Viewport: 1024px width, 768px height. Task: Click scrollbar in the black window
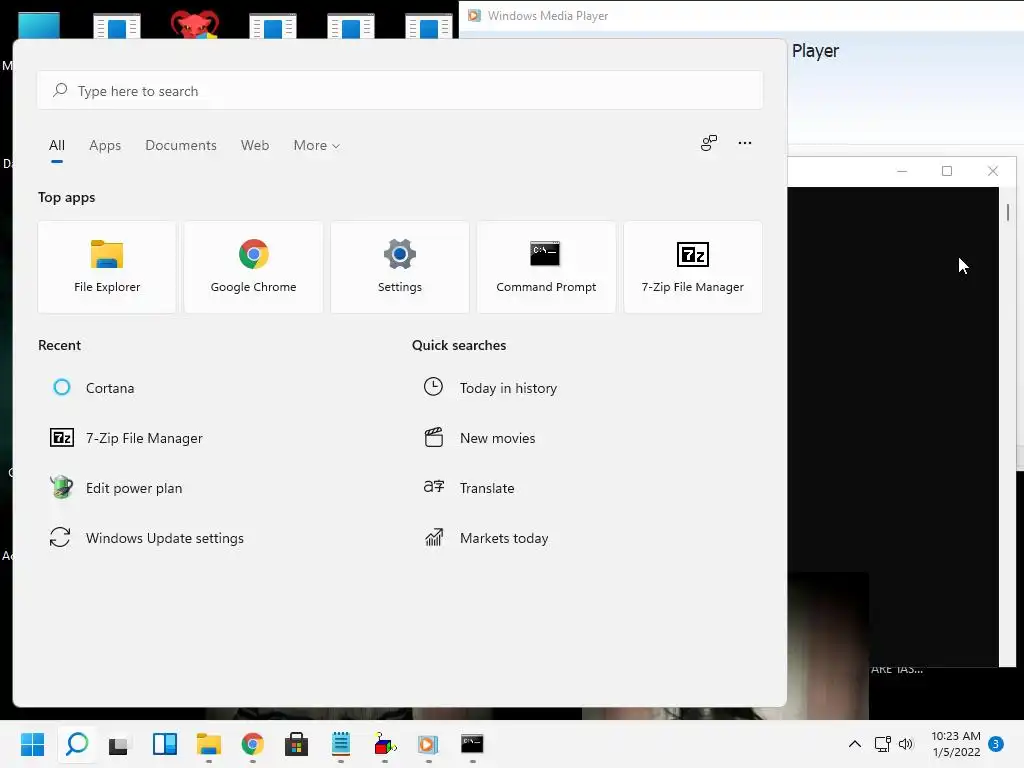coord(1008,213)
